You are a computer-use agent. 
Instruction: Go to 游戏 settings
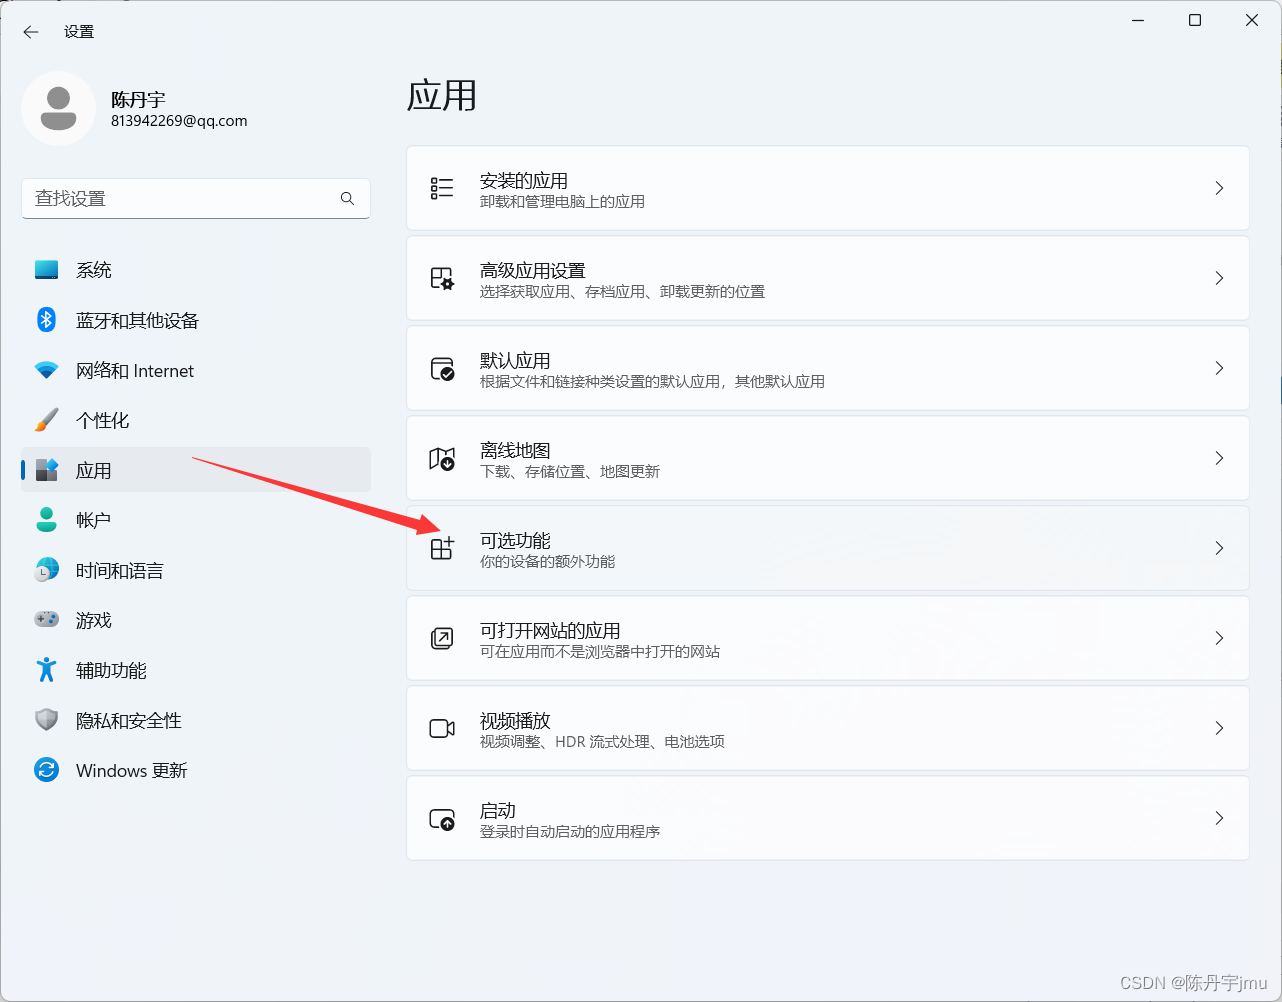point(196,620)
